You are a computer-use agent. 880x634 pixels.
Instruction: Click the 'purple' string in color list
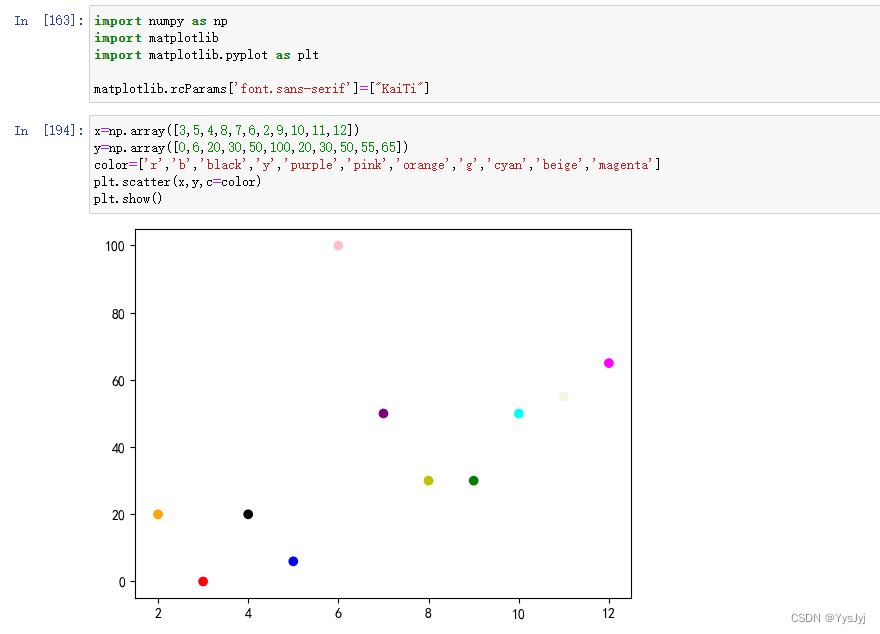pyautogui.click(x=311, y=165)
